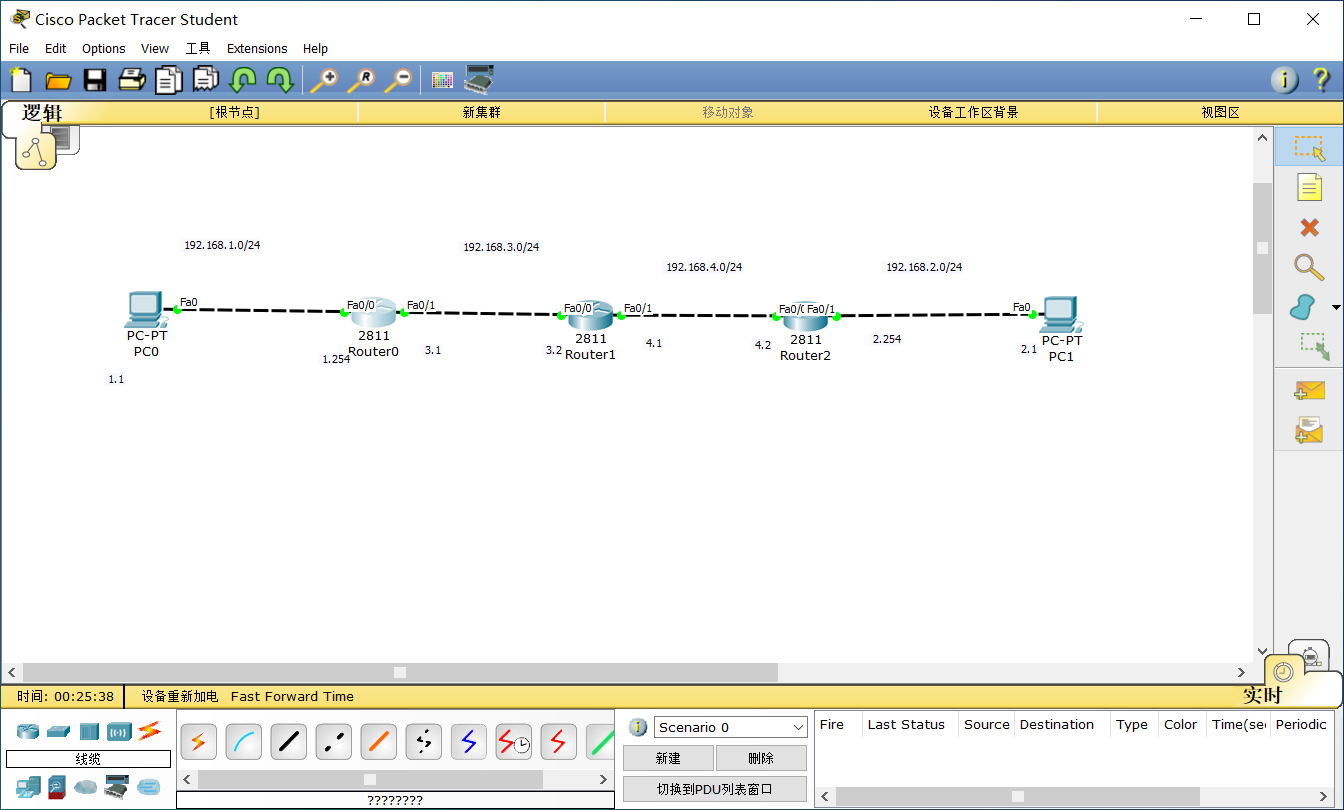Select the Connections lightning category
The height and width of the screenshot is (810, 1344).
click(x=150, y=730)
